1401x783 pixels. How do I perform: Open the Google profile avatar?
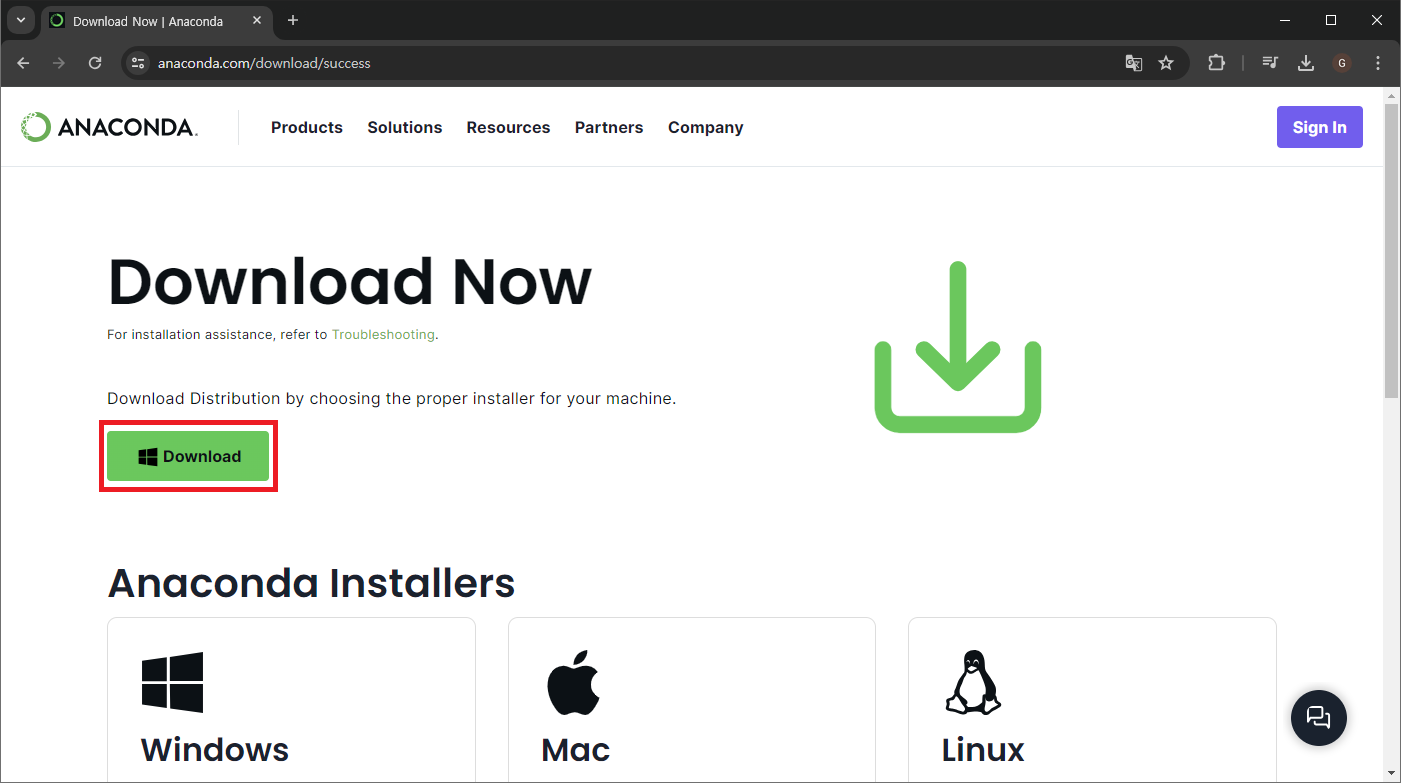1342,63
